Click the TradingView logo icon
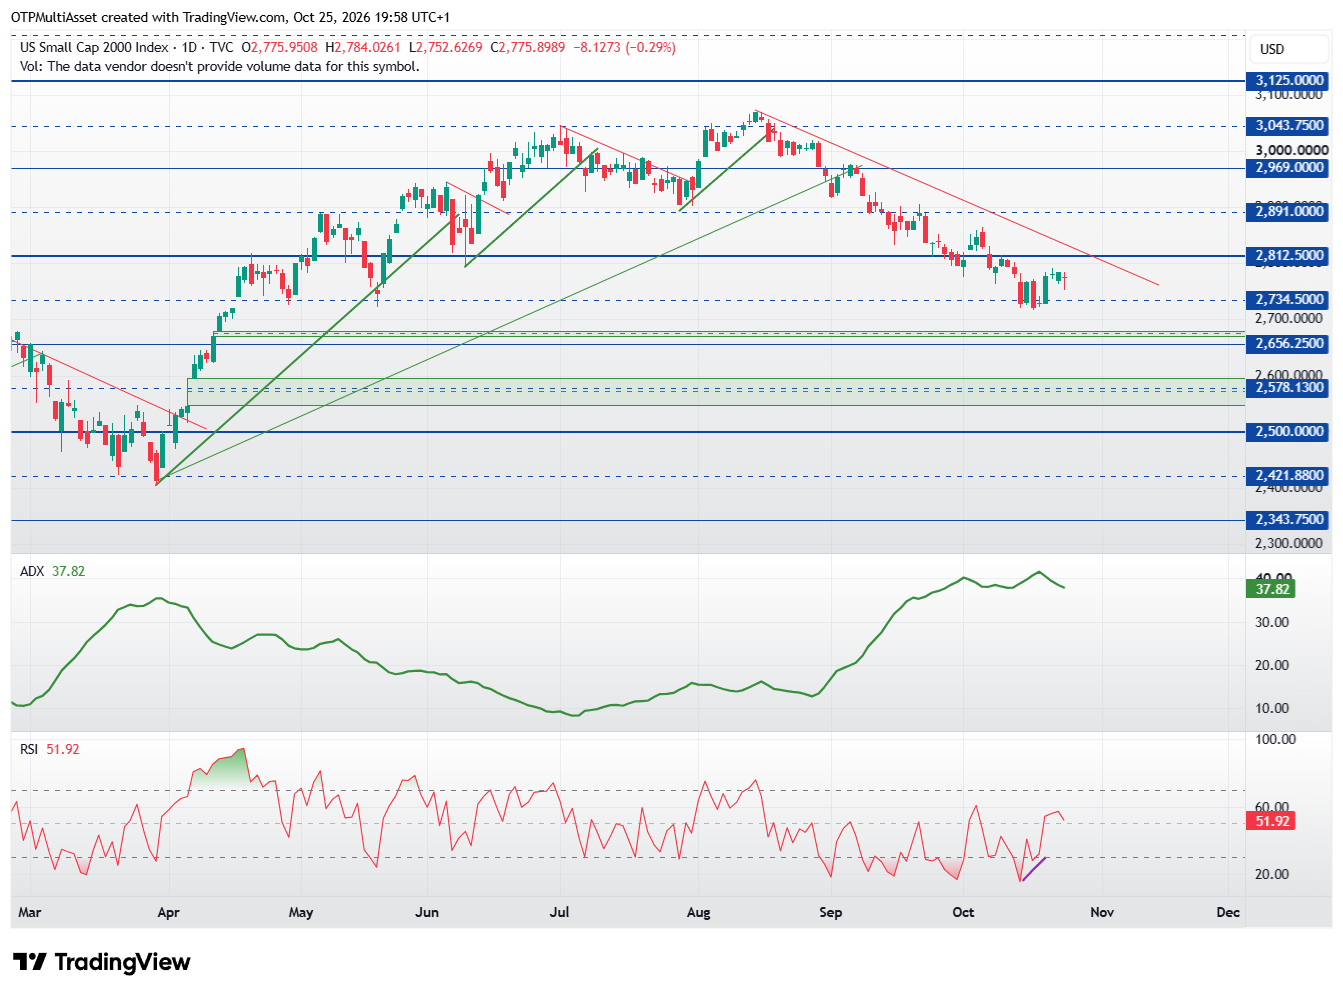This screenshot has width=1343, height=996. 30,962
